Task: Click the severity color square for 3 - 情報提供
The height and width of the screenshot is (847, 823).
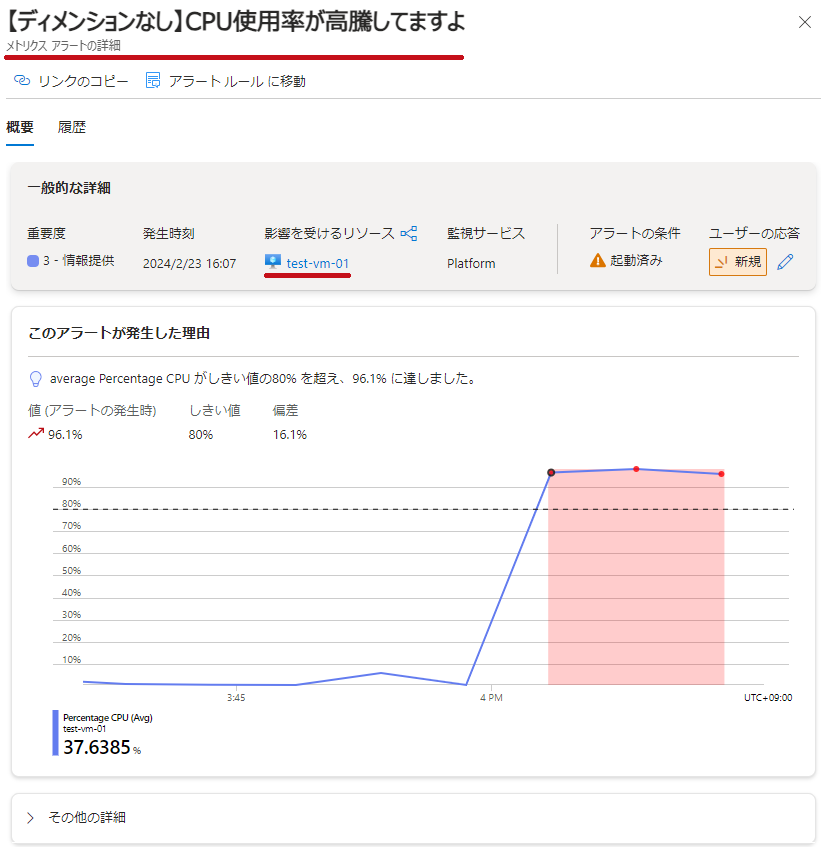Action: point(33,261)
